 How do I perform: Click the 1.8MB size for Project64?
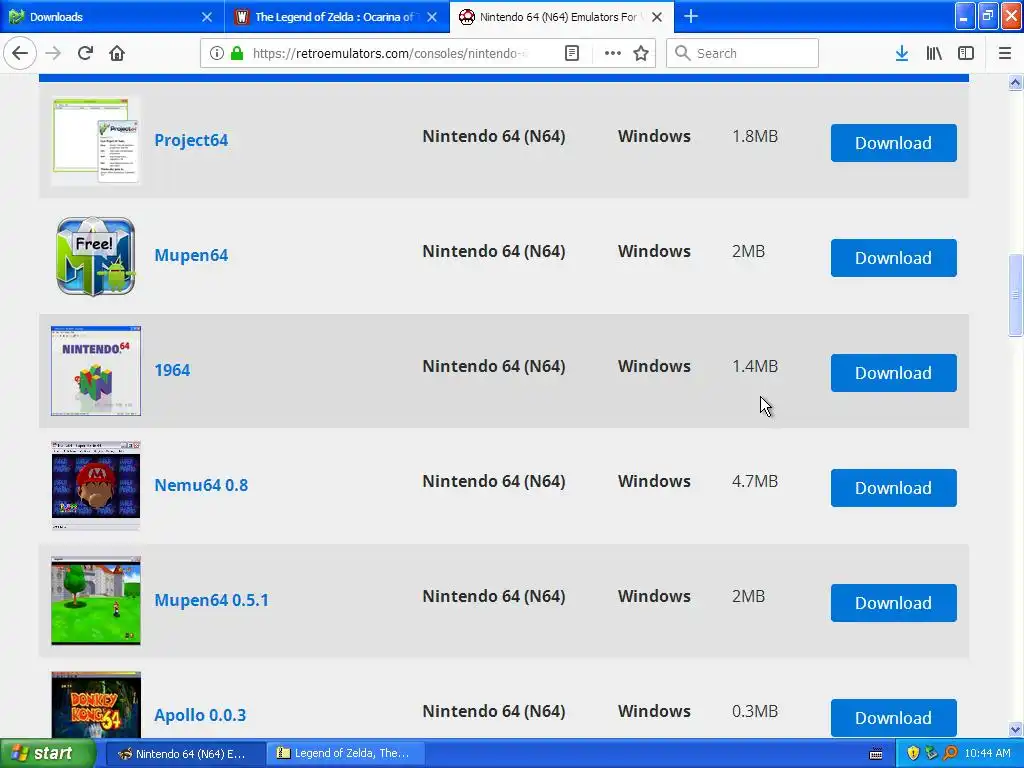(x=755, y=136)
